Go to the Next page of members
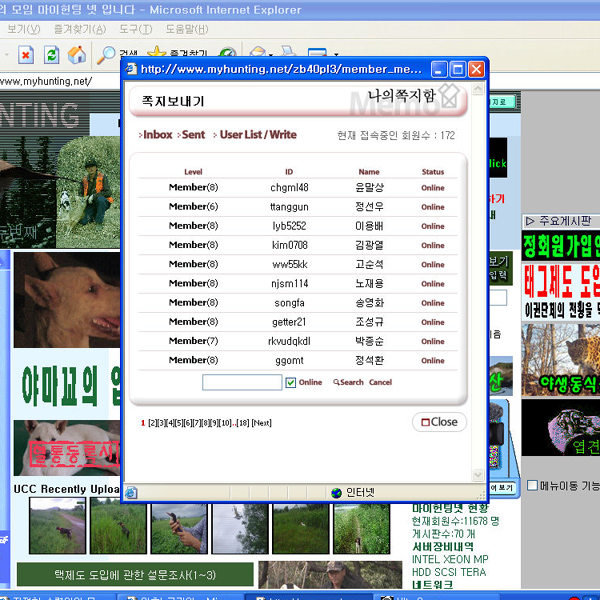This screenshot has height=600, width=600. [261, 423]
